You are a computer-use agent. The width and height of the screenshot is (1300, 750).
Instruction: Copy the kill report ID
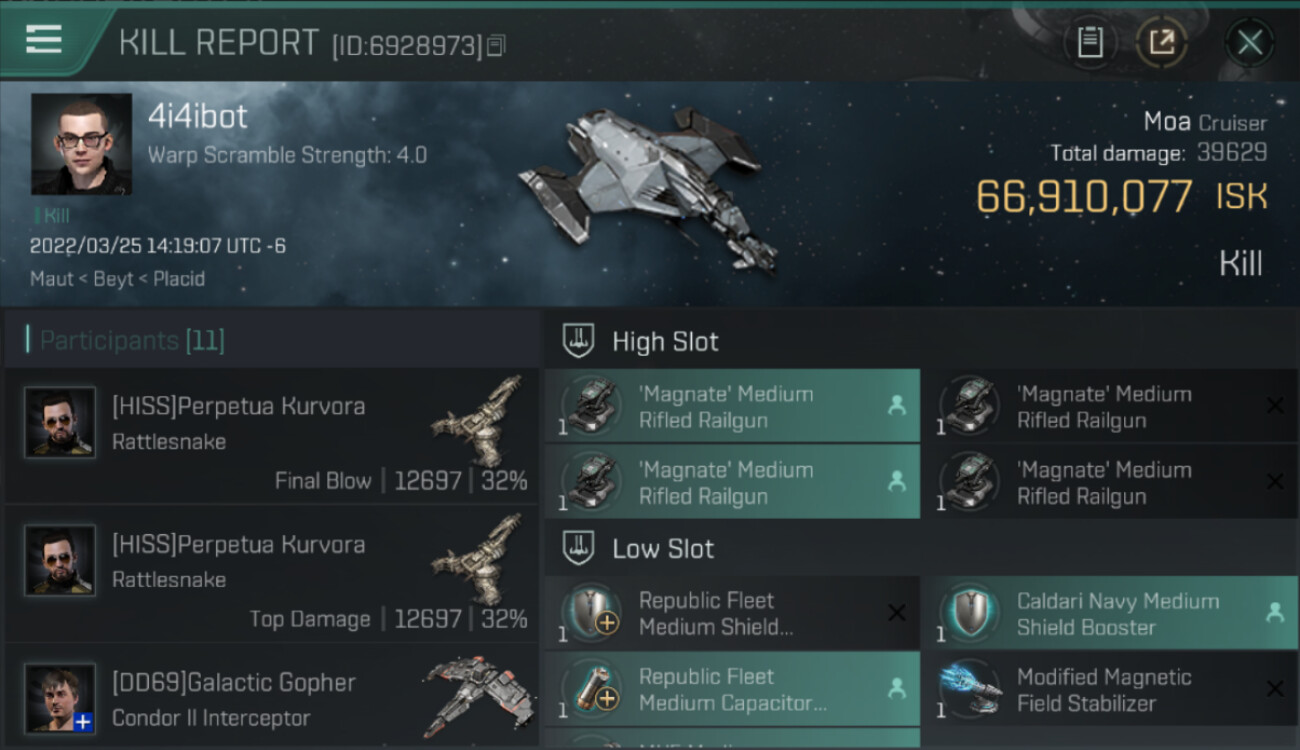click(496, 45)
